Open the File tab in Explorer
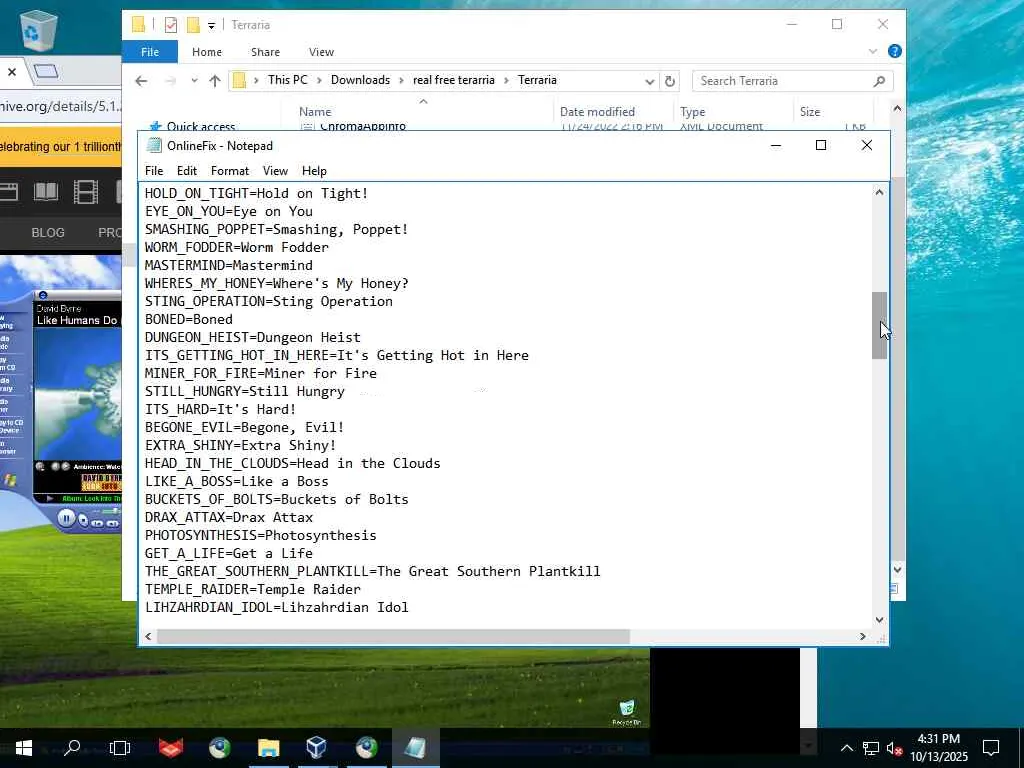This screenshot has height=768, width=1024. (x=150, y=52)
